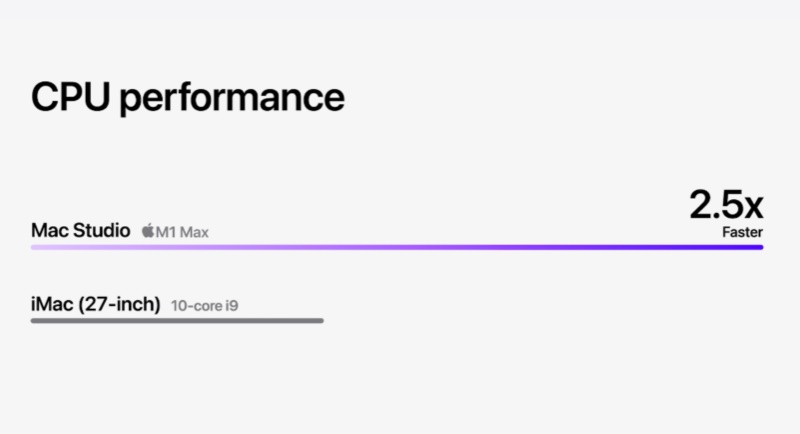The height and width of the screenshot is (434, 800).
Task: Click the (27-inch) part of the iMac label
Action: 119,304
